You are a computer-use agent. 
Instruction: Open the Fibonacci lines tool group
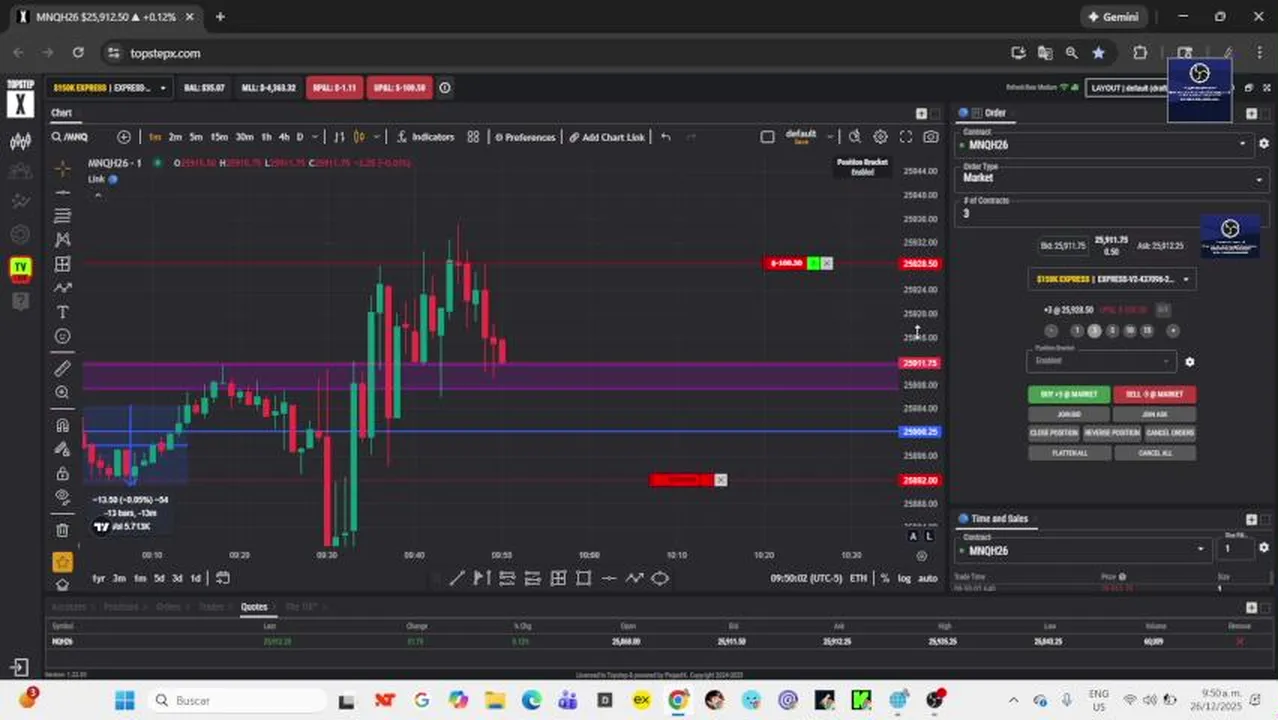[62, 216]
